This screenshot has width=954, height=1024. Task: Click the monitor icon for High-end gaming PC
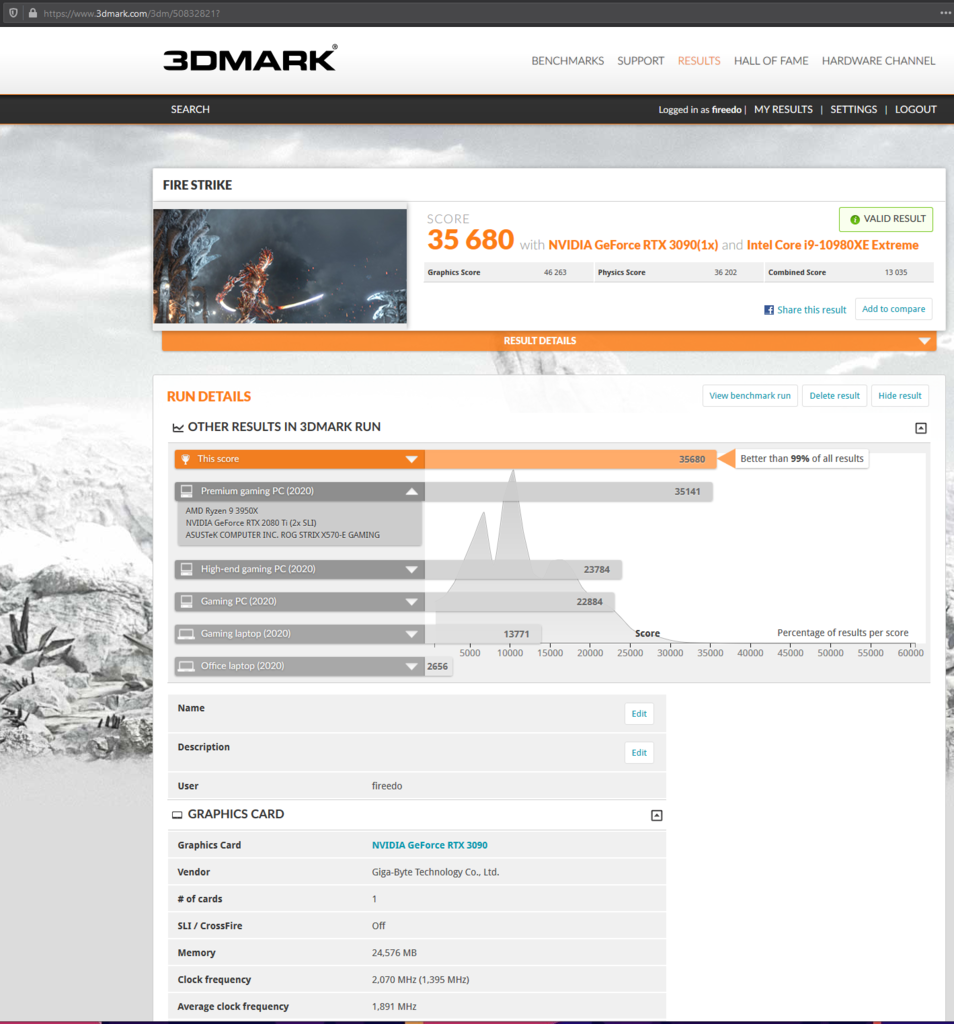point(187,569)
